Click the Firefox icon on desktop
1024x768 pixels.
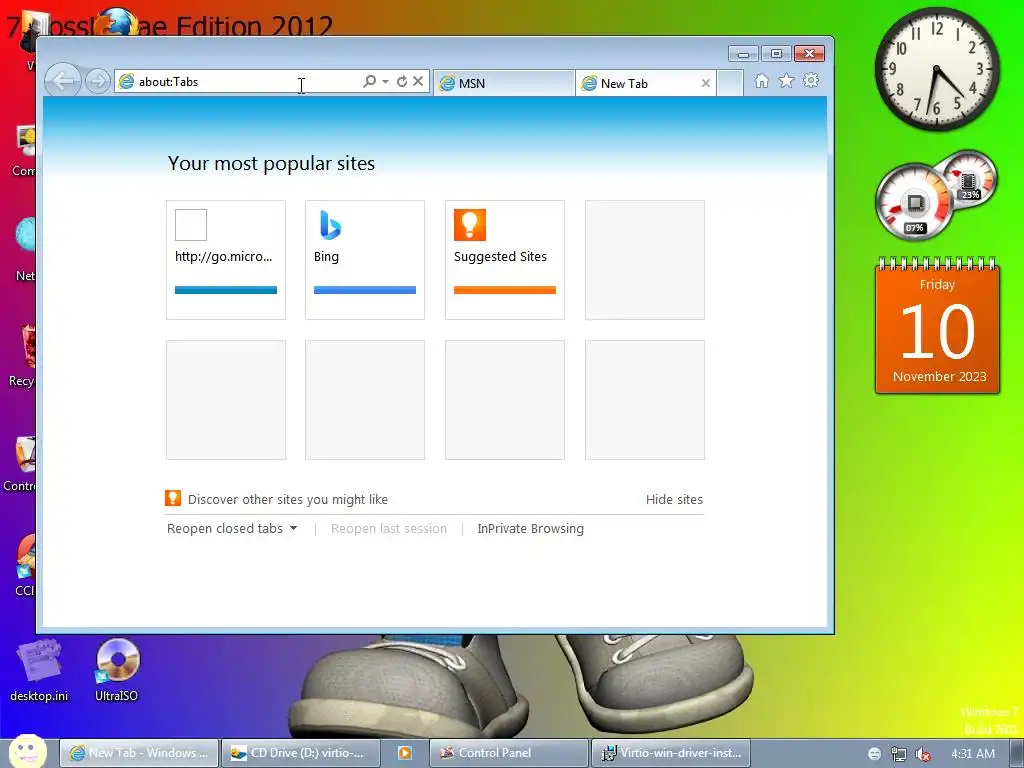coord(118,22)
